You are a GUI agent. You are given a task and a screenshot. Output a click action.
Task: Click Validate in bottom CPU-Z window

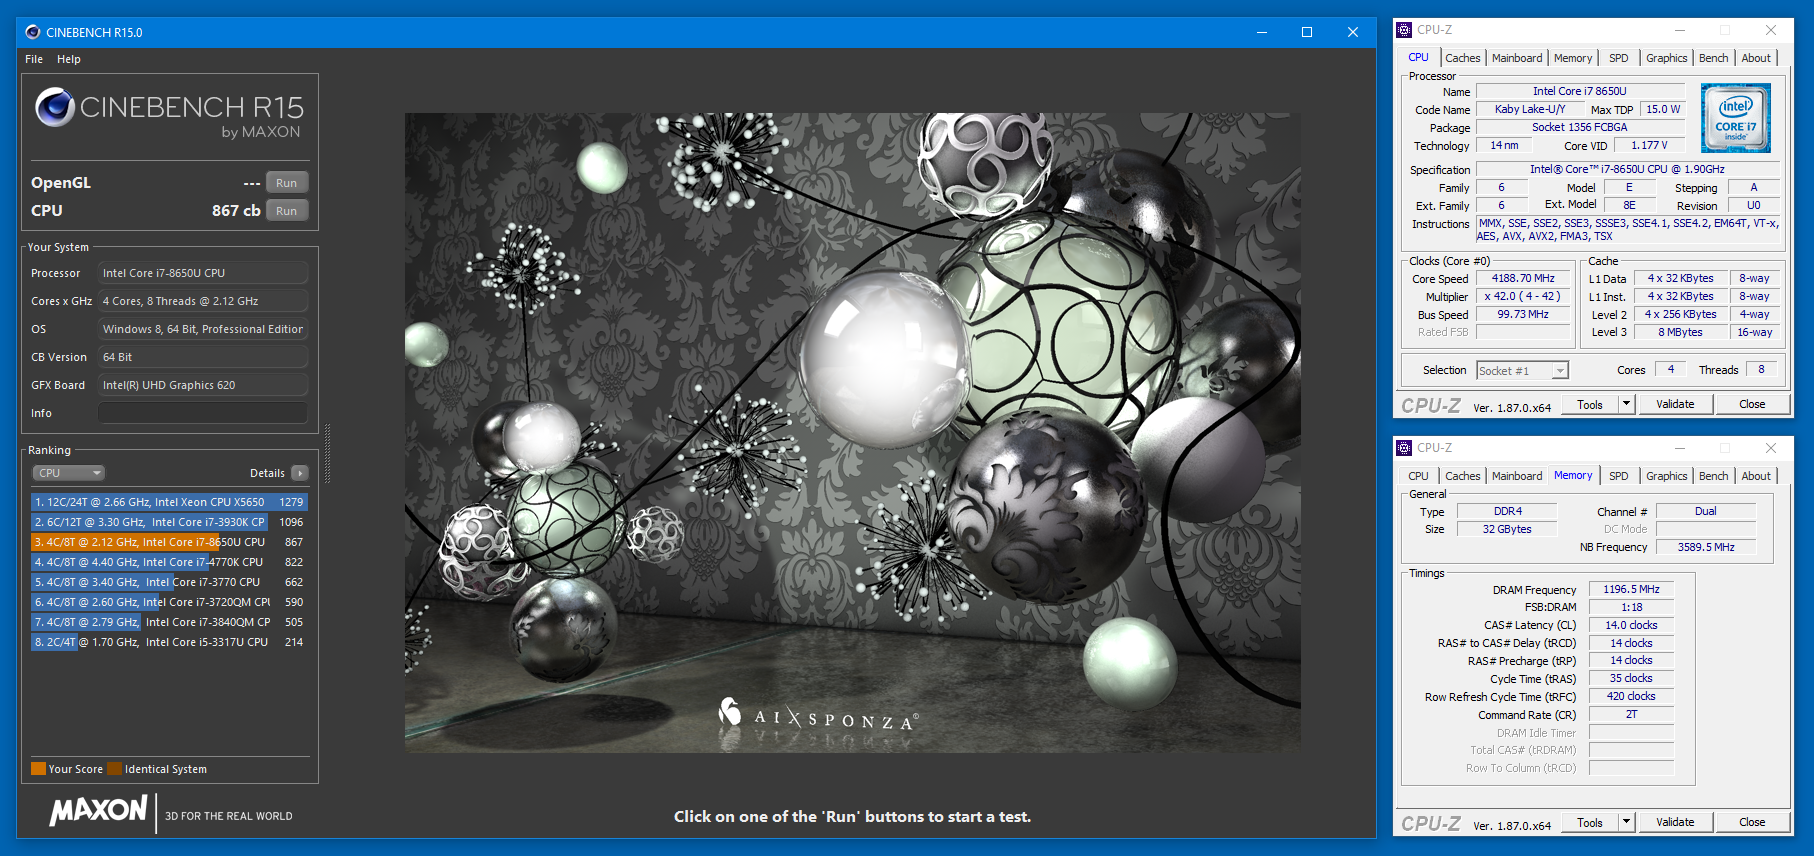[1675, 823]
